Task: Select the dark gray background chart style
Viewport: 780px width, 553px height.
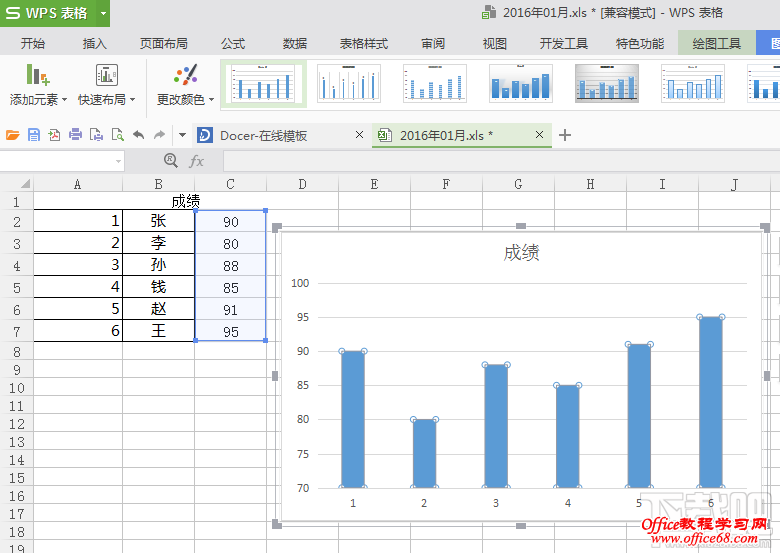Action: pyautogui.click(x=607, y=83)
